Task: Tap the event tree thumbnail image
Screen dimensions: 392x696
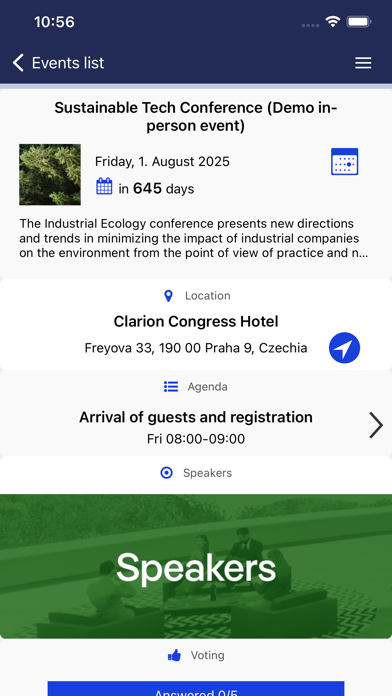Action: pyautogui.click(x=50, y=174)
